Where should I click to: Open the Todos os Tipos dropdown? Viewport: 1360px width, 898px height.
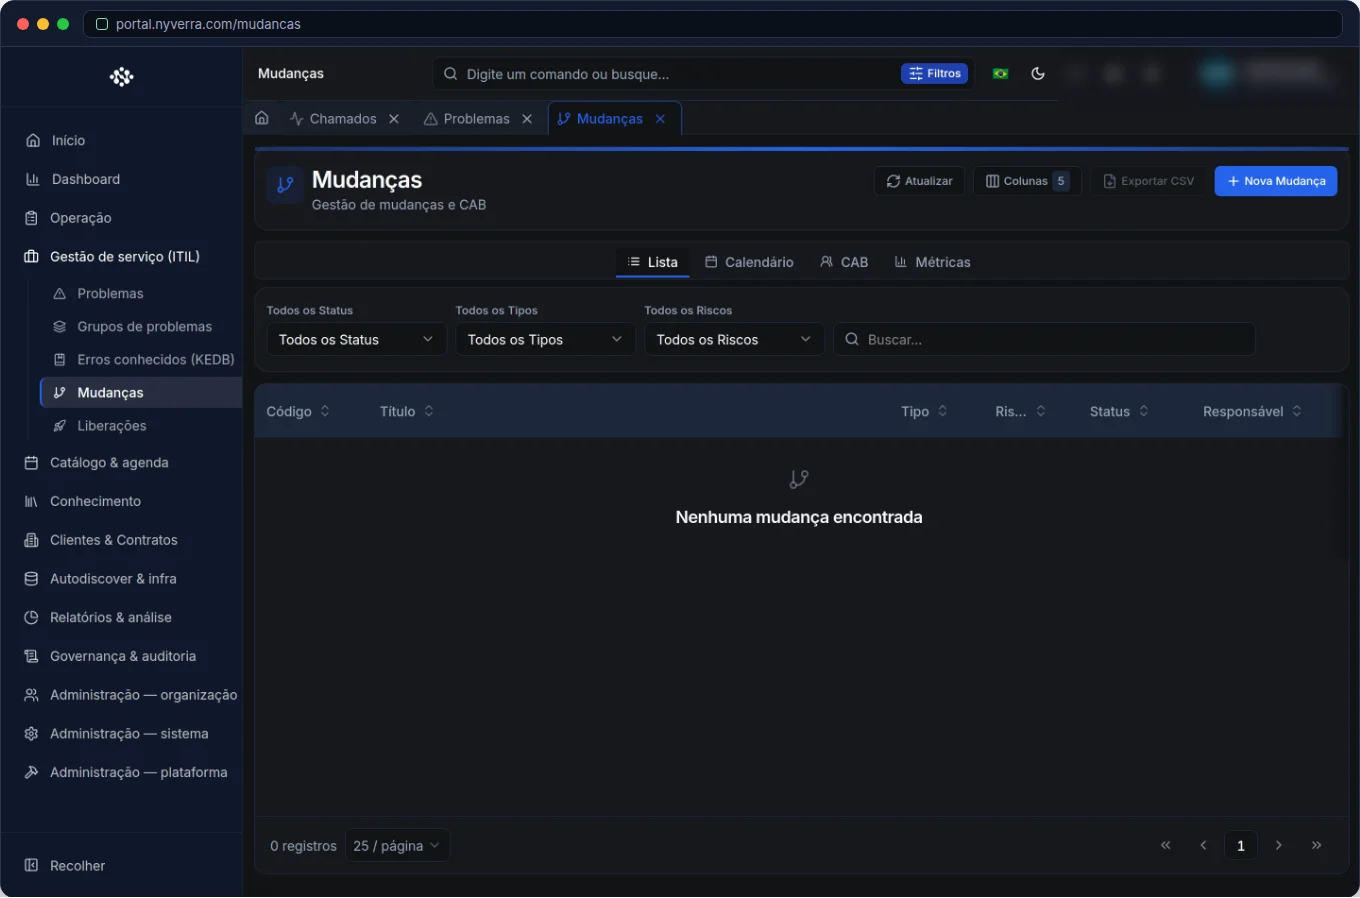[545, 339]
